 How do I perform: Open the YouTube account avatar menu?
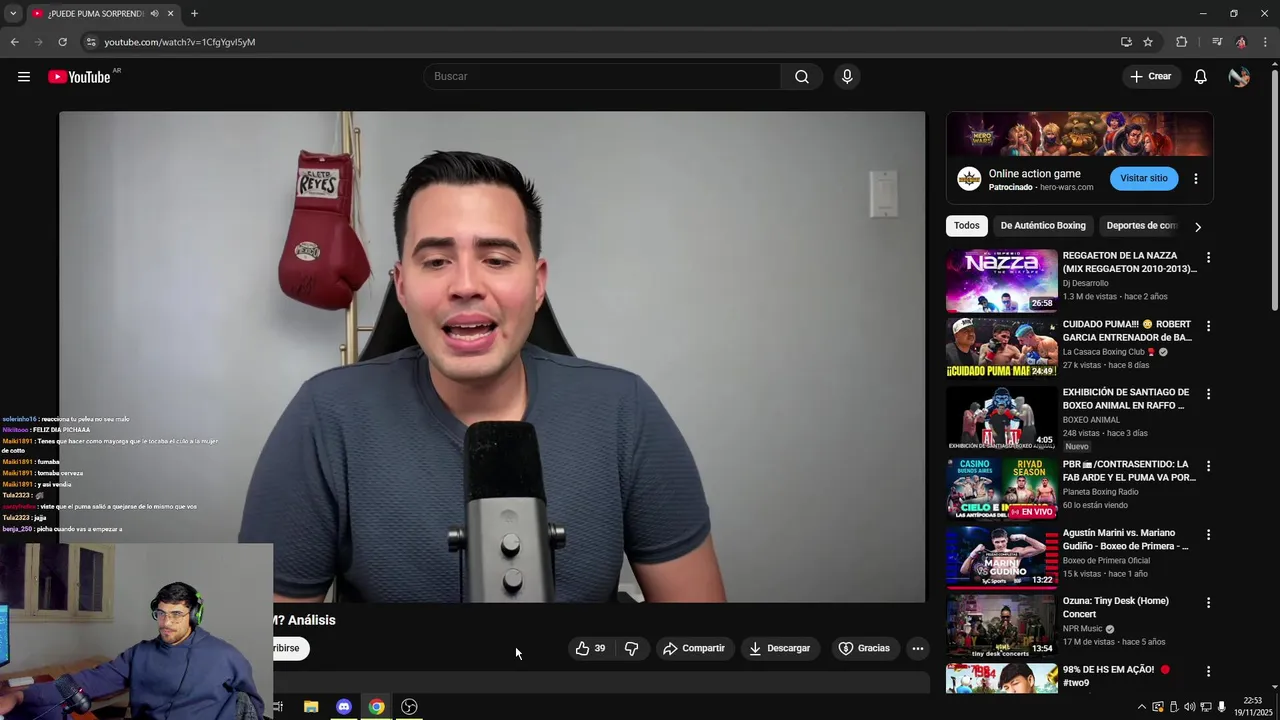pyautogui.click(x=1239, y=77)
